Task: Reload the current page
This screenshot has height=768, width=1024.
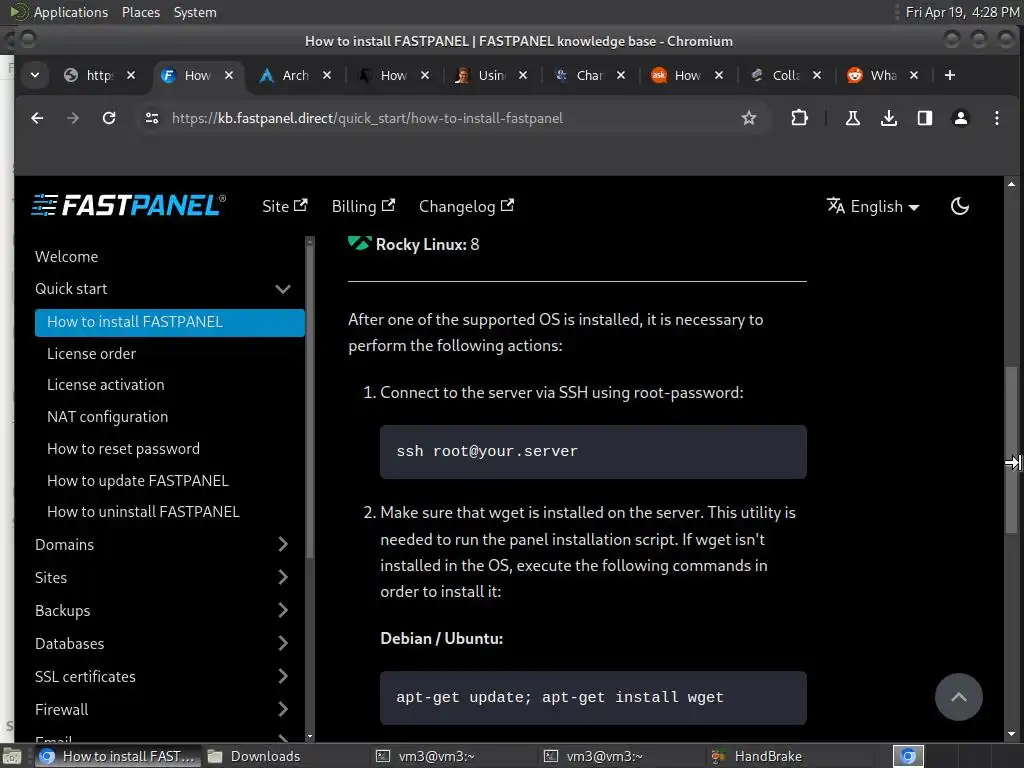Action: click(109, 118)
